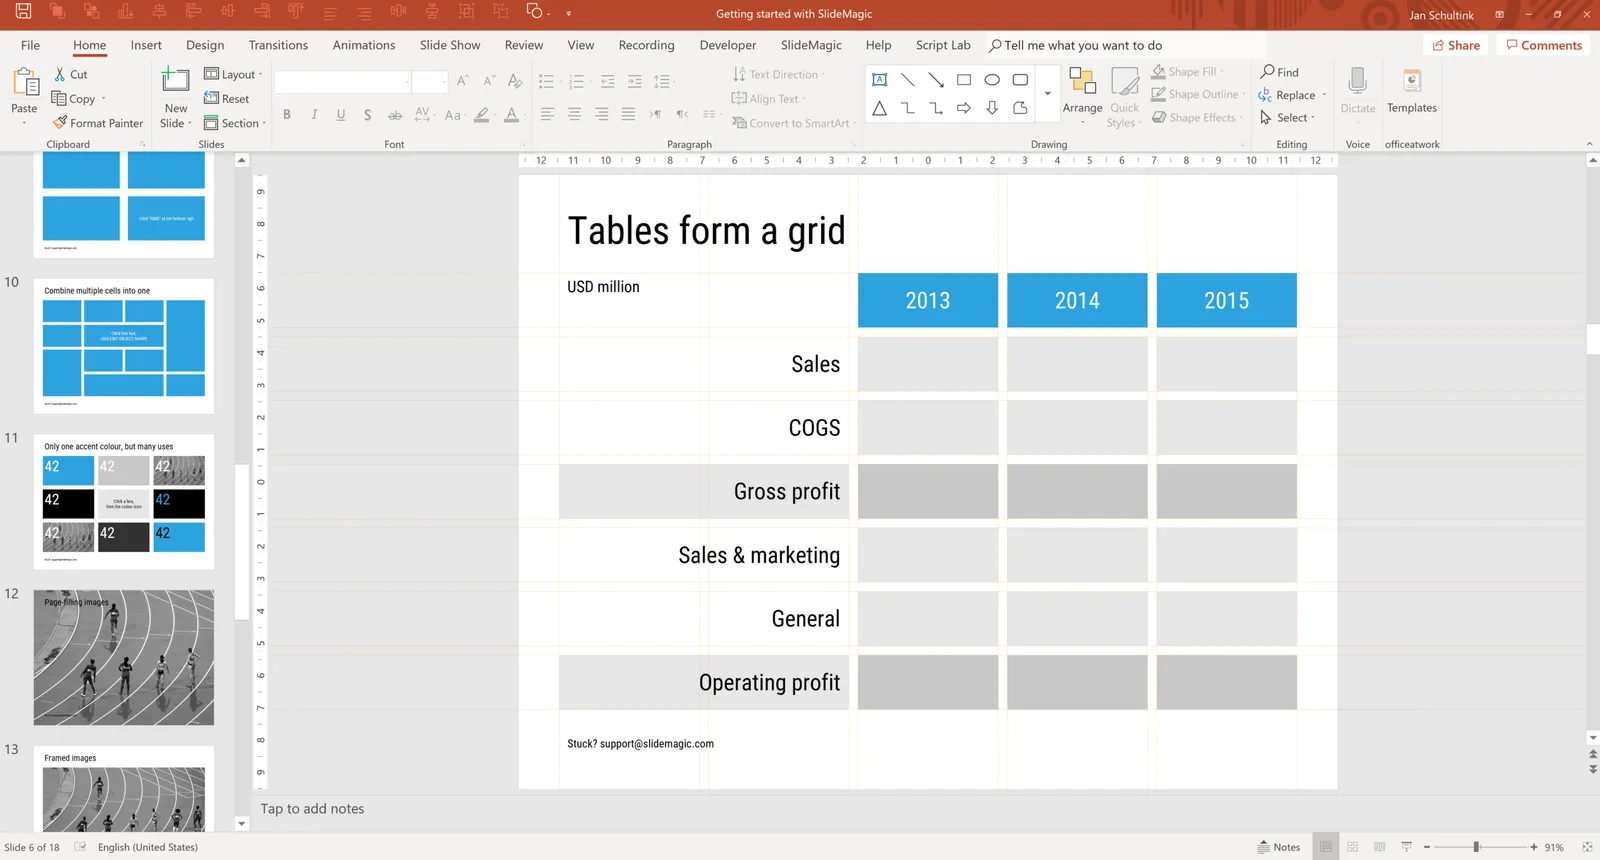Click the Find magnifier icon

point(1267,72)
